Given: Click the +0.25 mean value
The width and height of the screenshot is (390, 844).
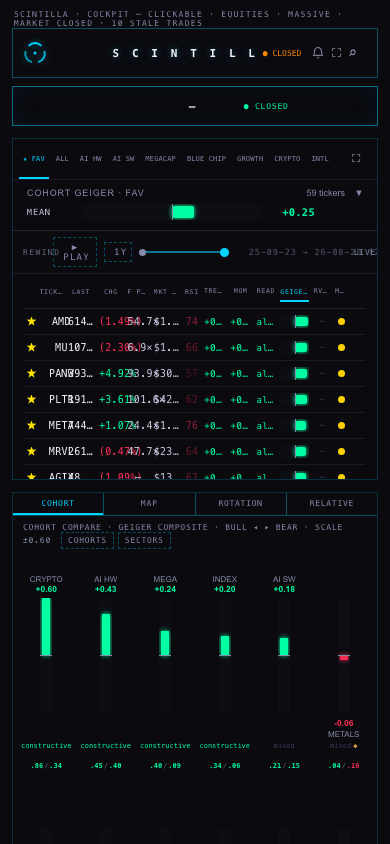Looking at the screenshot, I should point(298,212).
